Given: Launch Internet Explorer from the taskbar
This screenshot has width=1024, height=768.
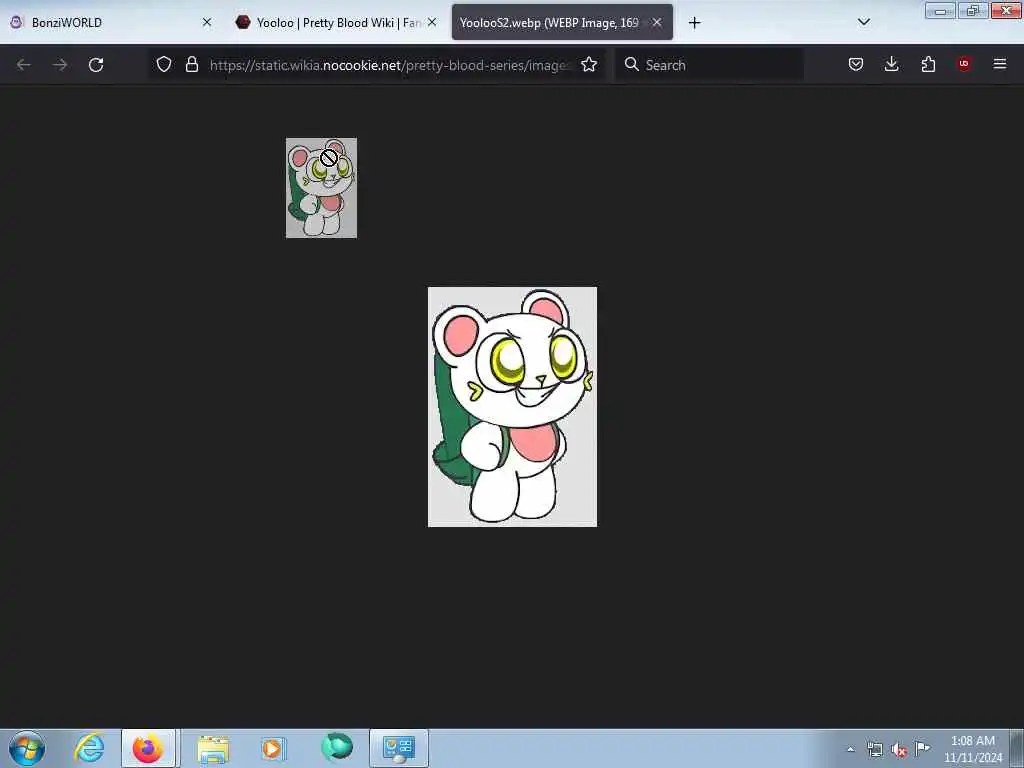Looking at the screenshot, I should [x=89, y=748].
